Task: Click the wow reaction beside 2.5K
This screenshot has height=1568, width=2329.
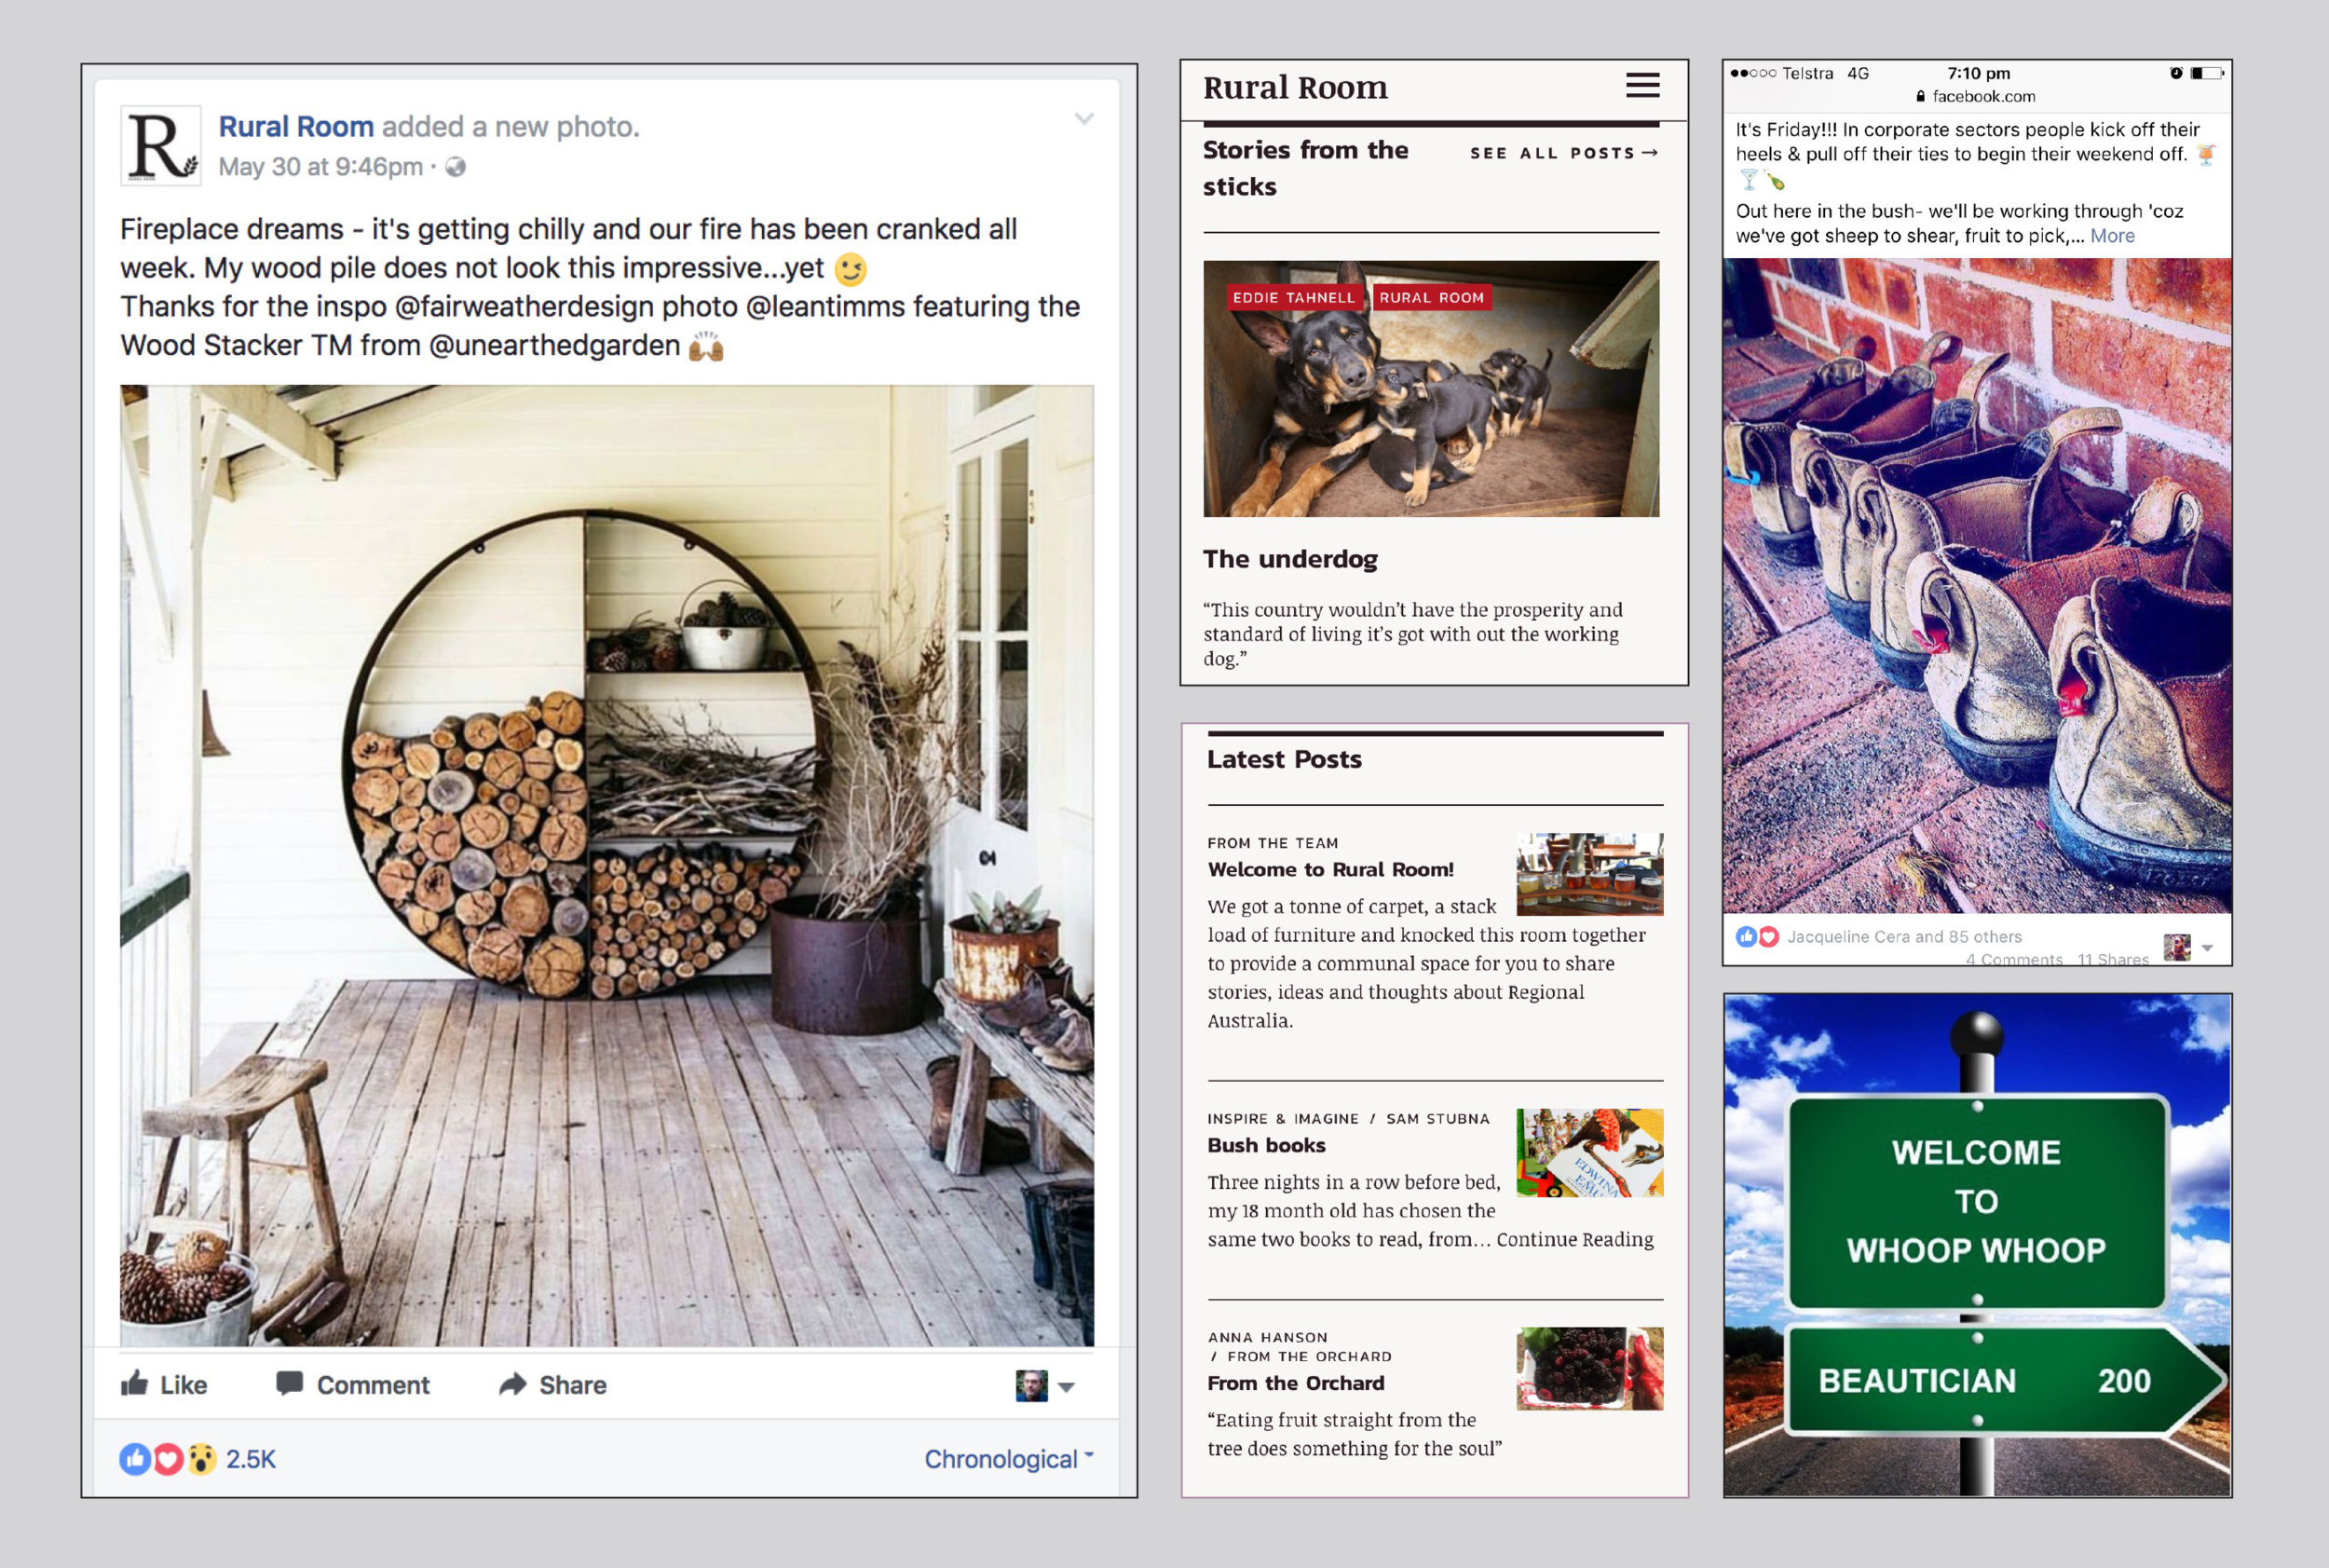Action: point(201,1459)
